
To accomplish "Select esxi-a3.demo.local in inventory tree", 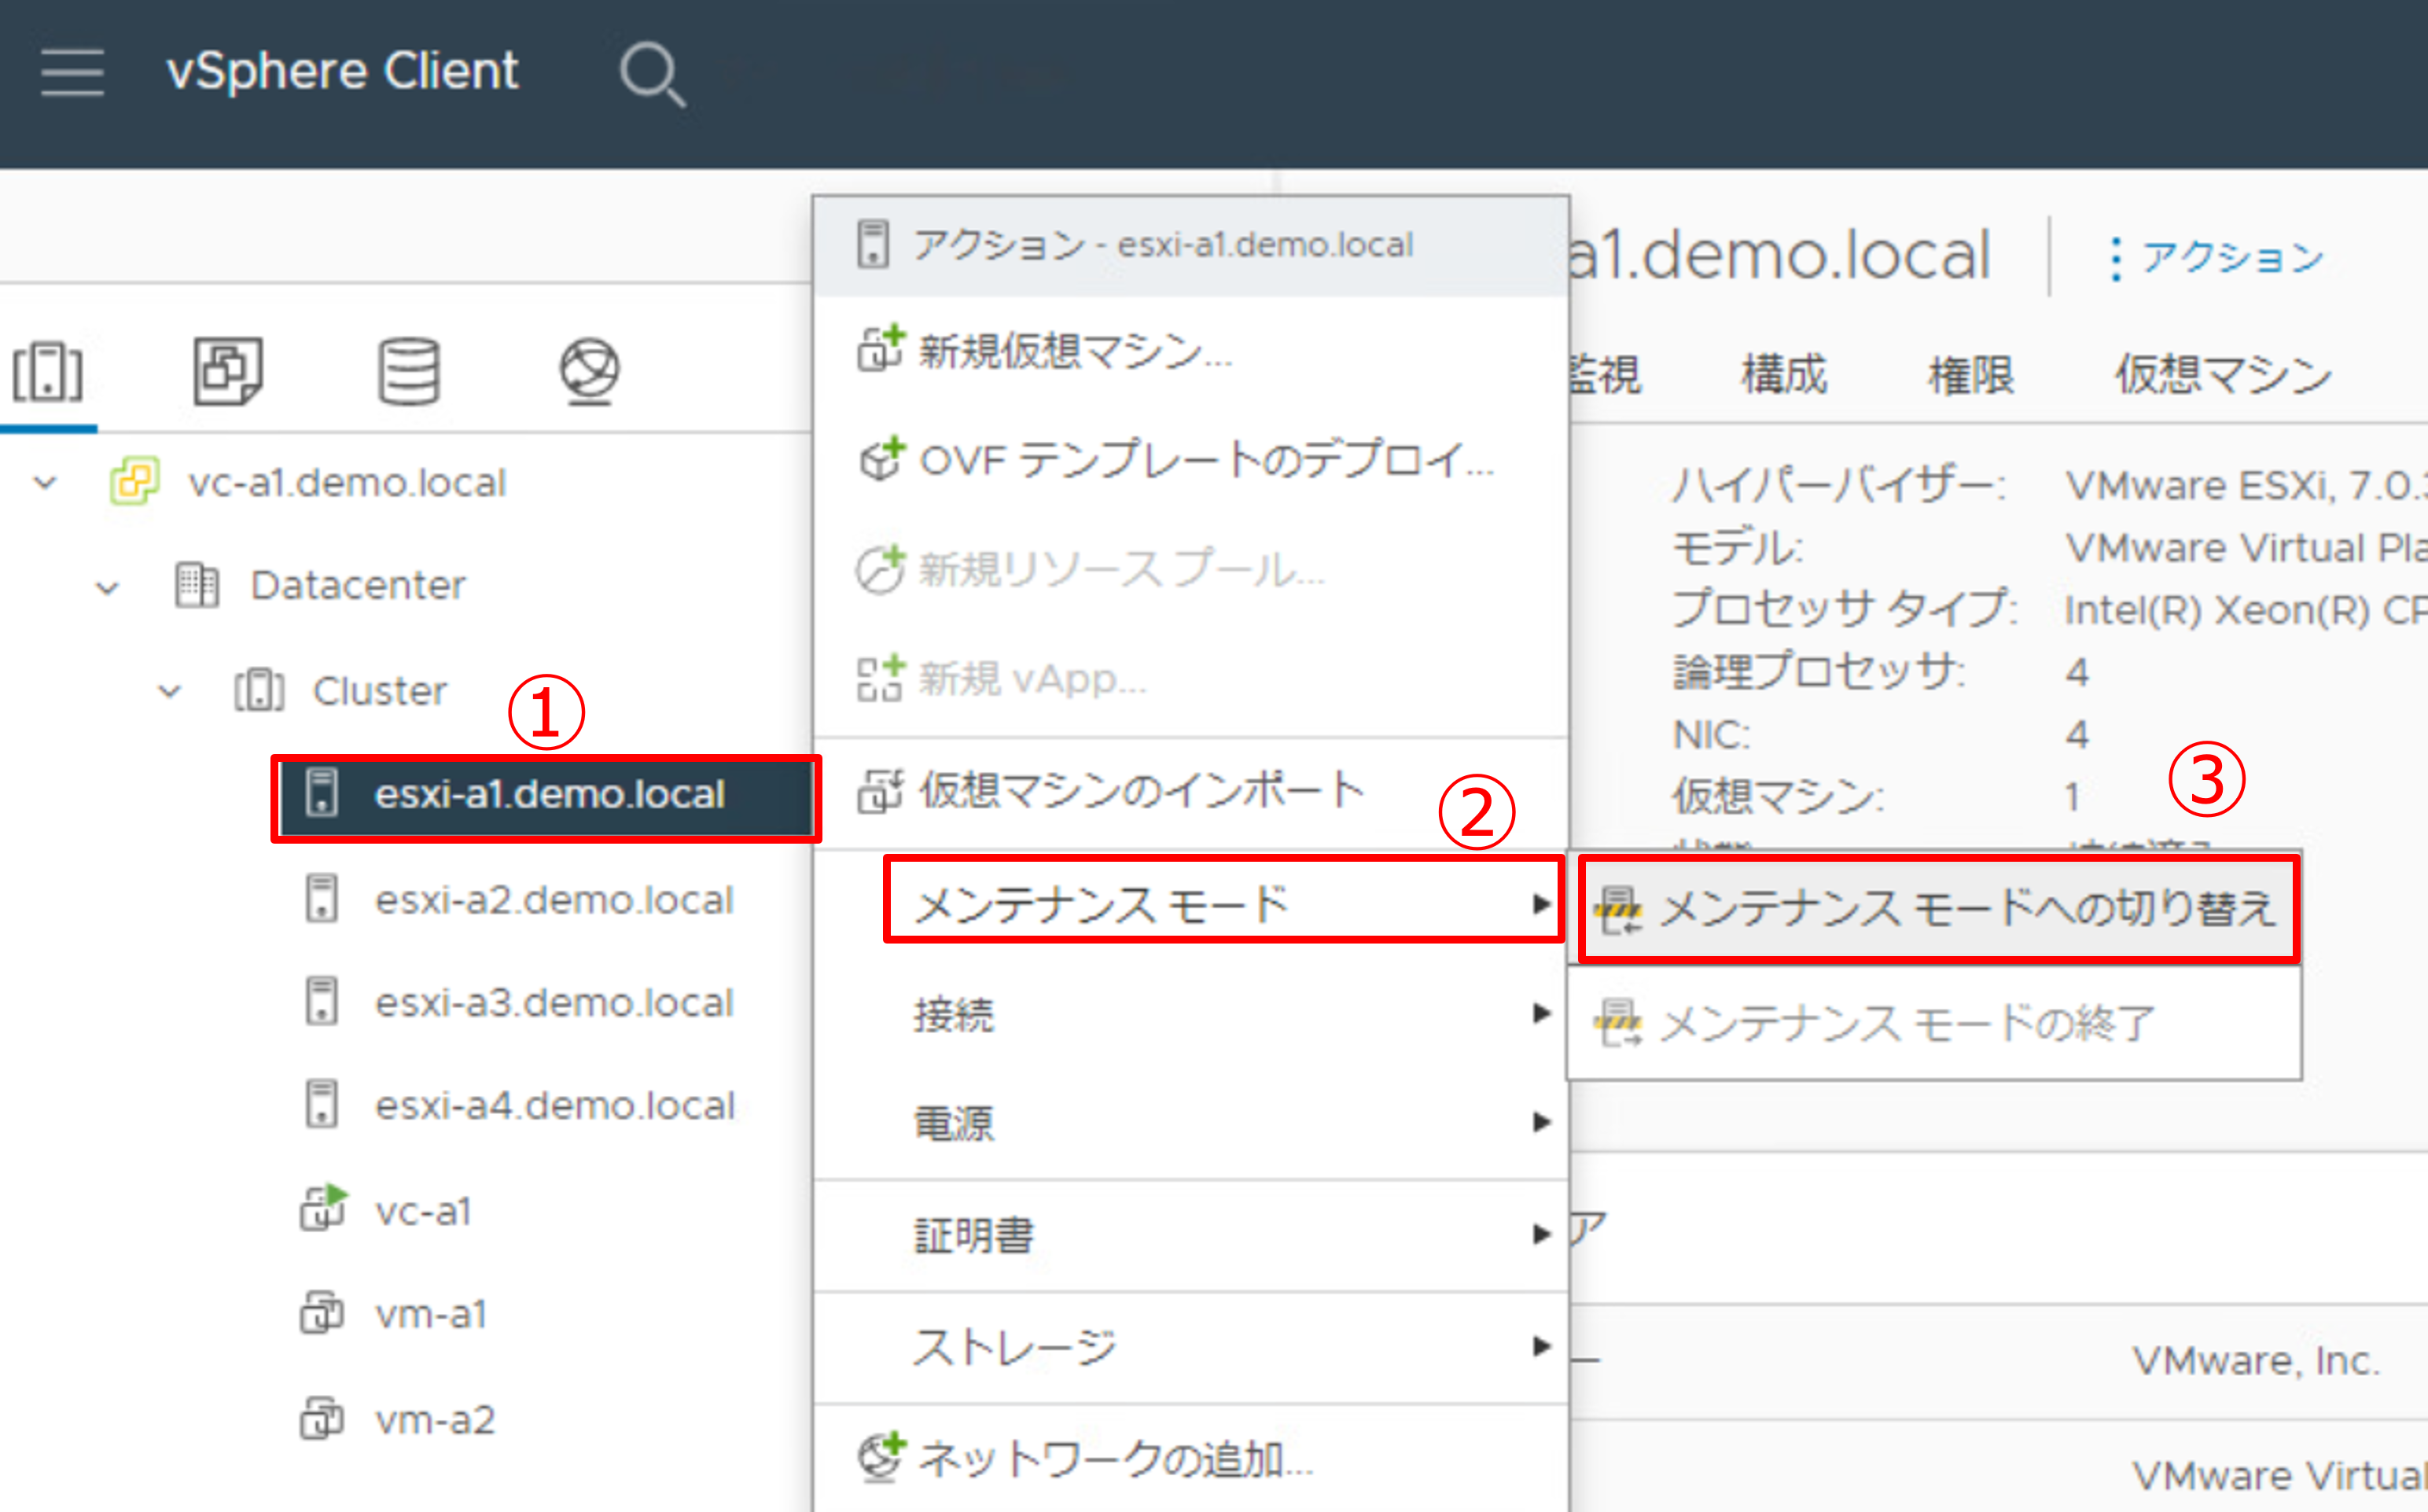I will 554,1002.
